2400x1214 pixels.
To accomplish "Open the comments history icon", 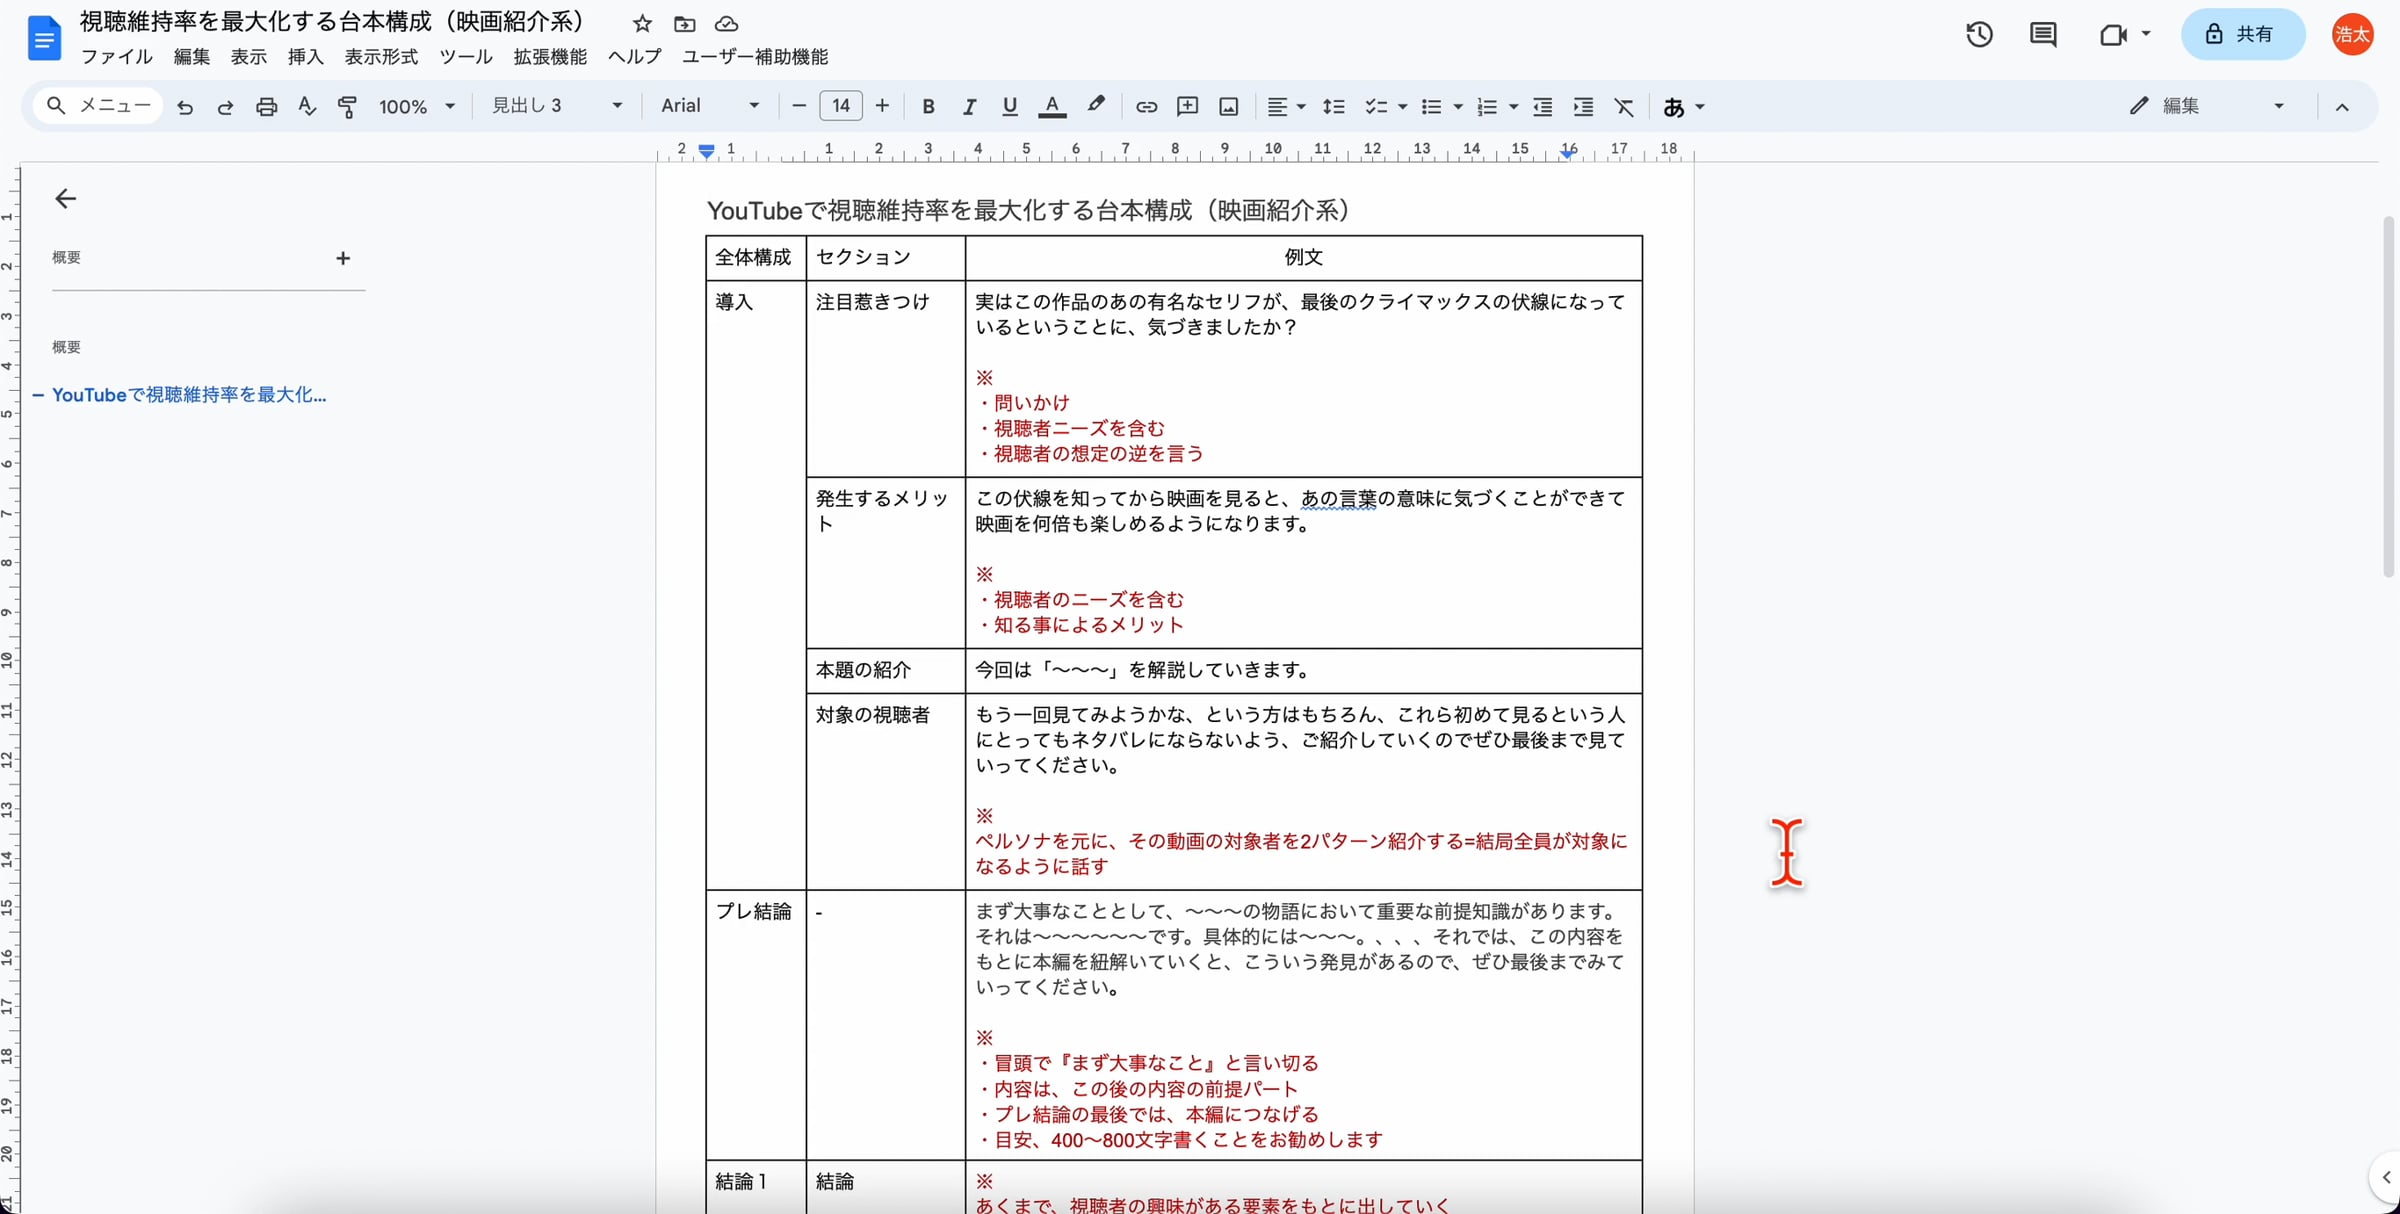I will point(2043,35).
